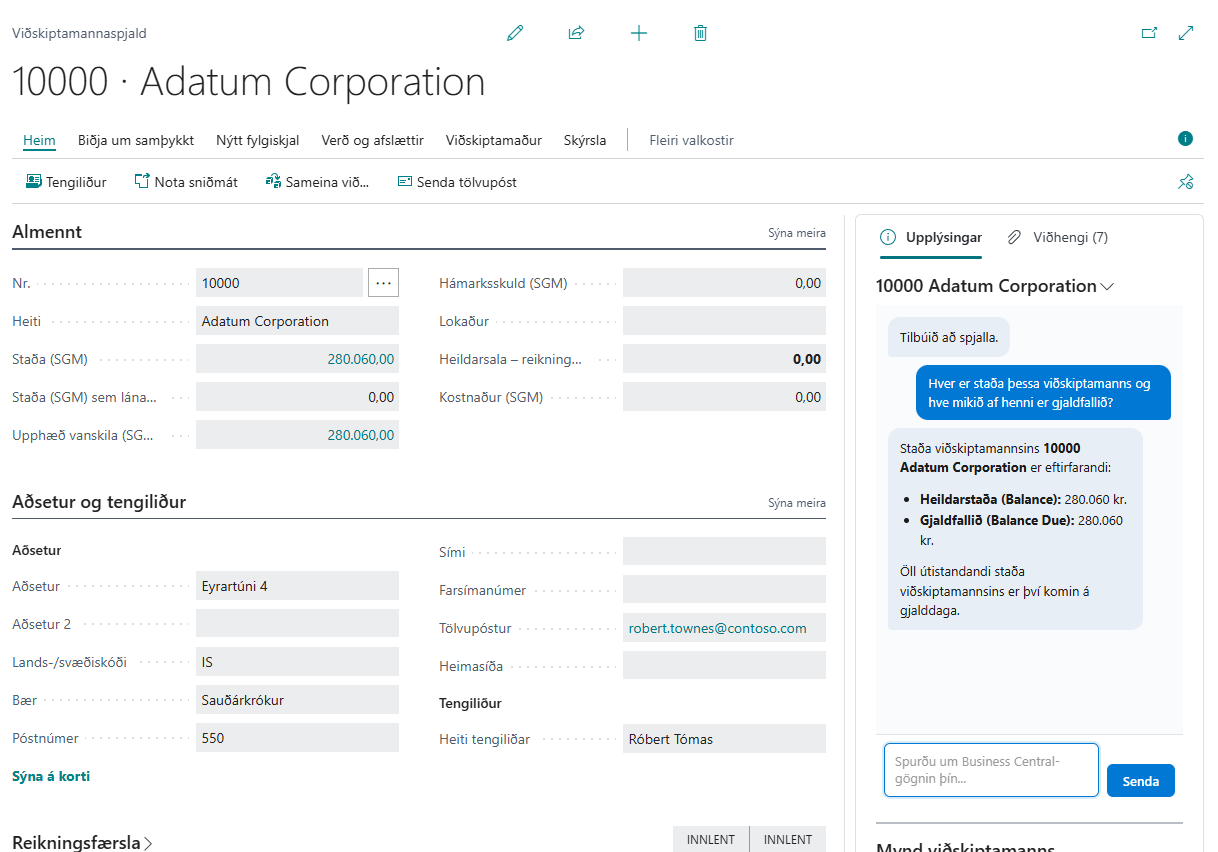Click the Póstnúmer field 550

297,738
